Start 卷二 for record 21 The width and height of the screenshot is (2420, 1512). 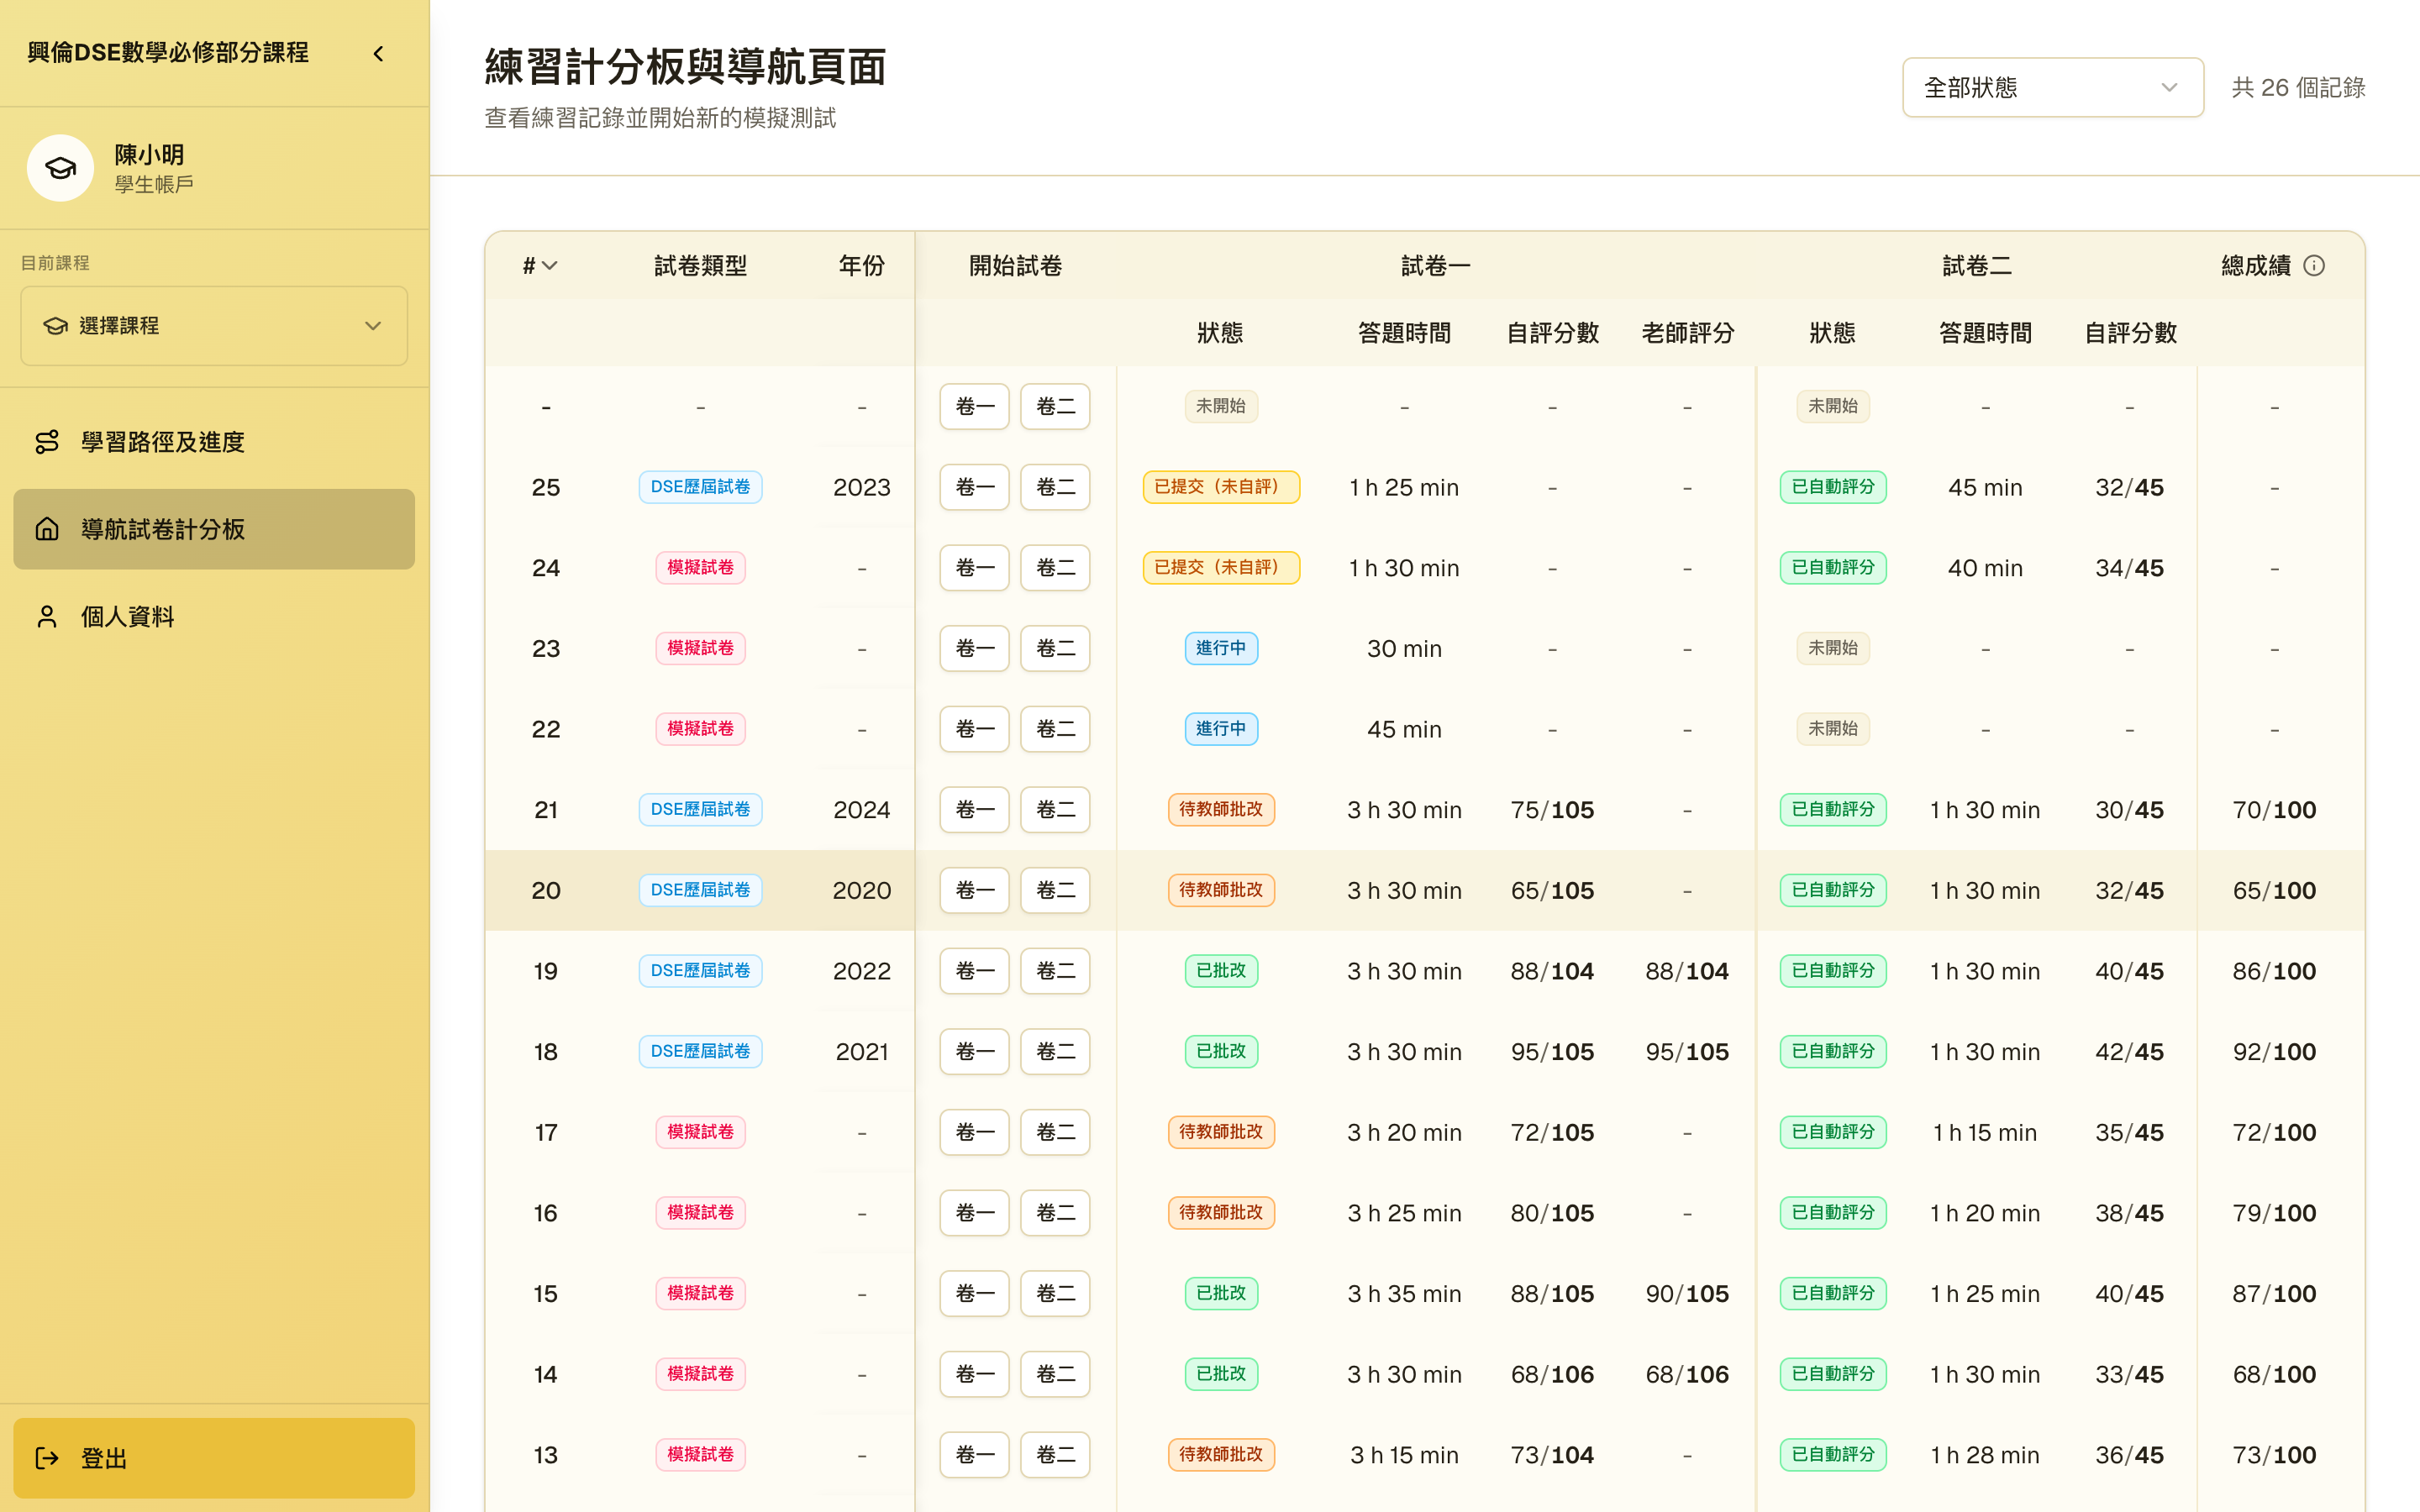coord(1055,810)
